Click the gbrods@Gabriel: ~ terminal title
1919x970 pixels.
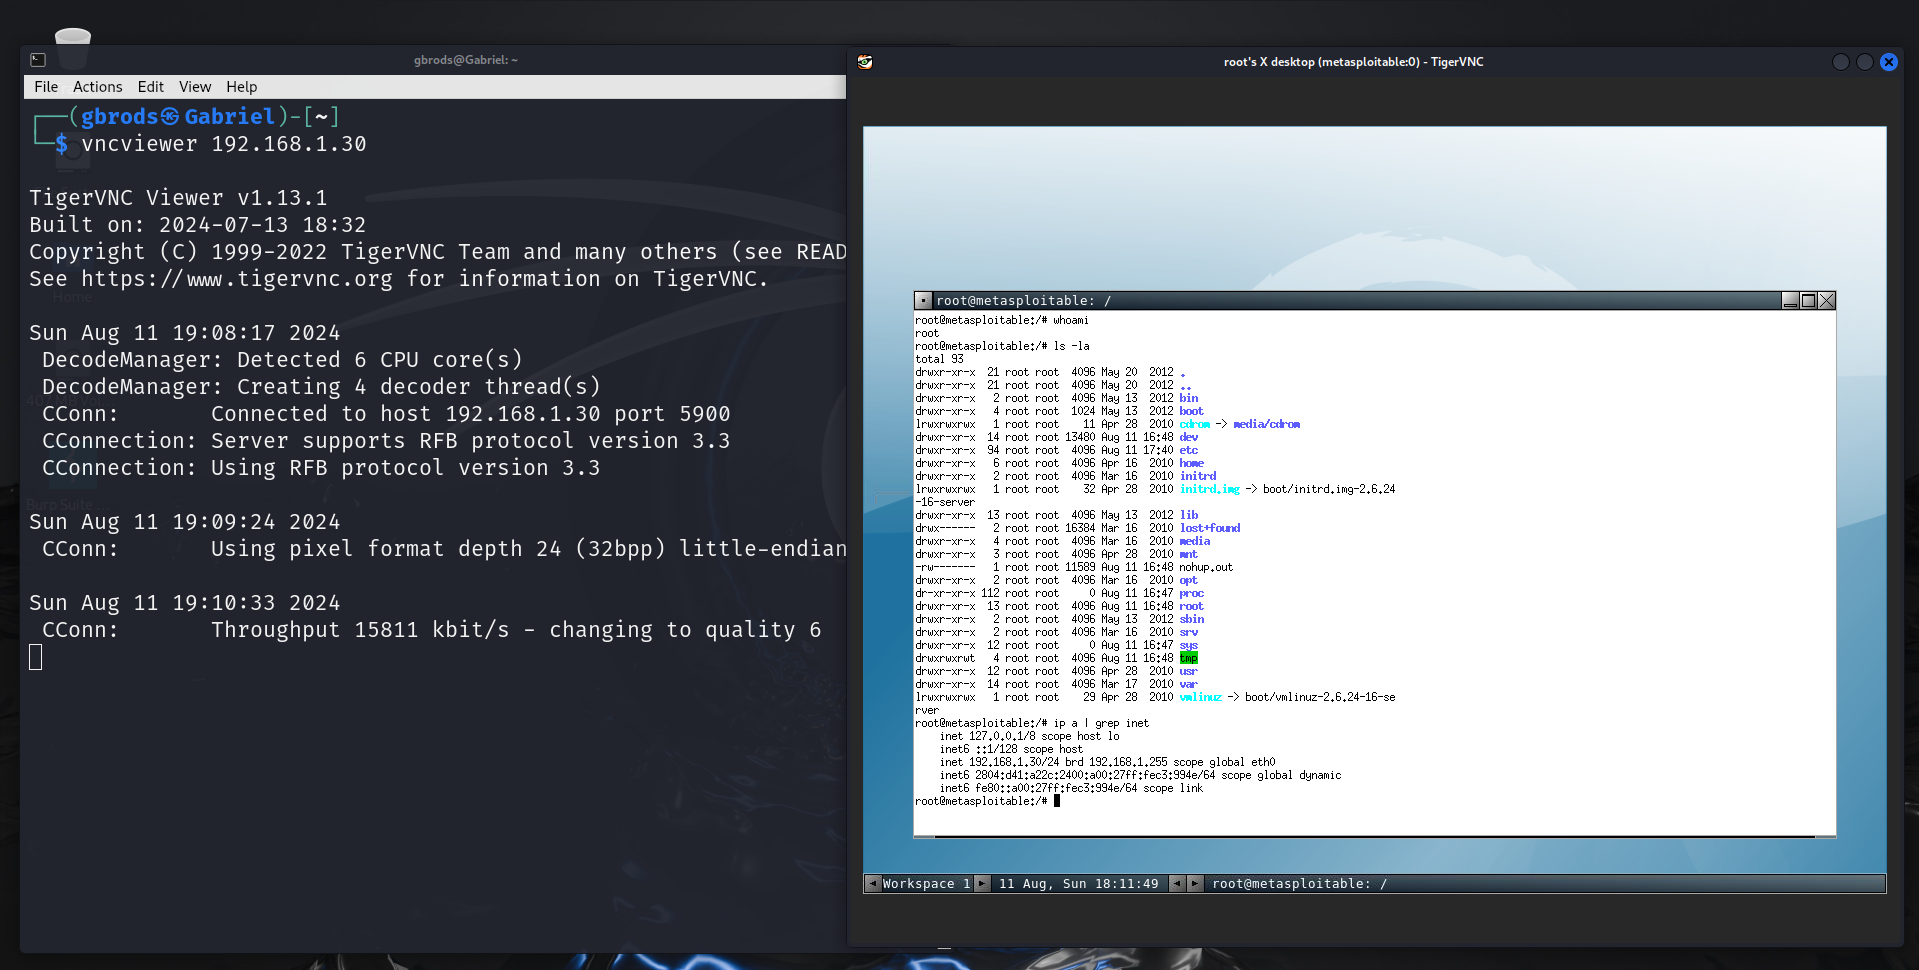(466, 60)
